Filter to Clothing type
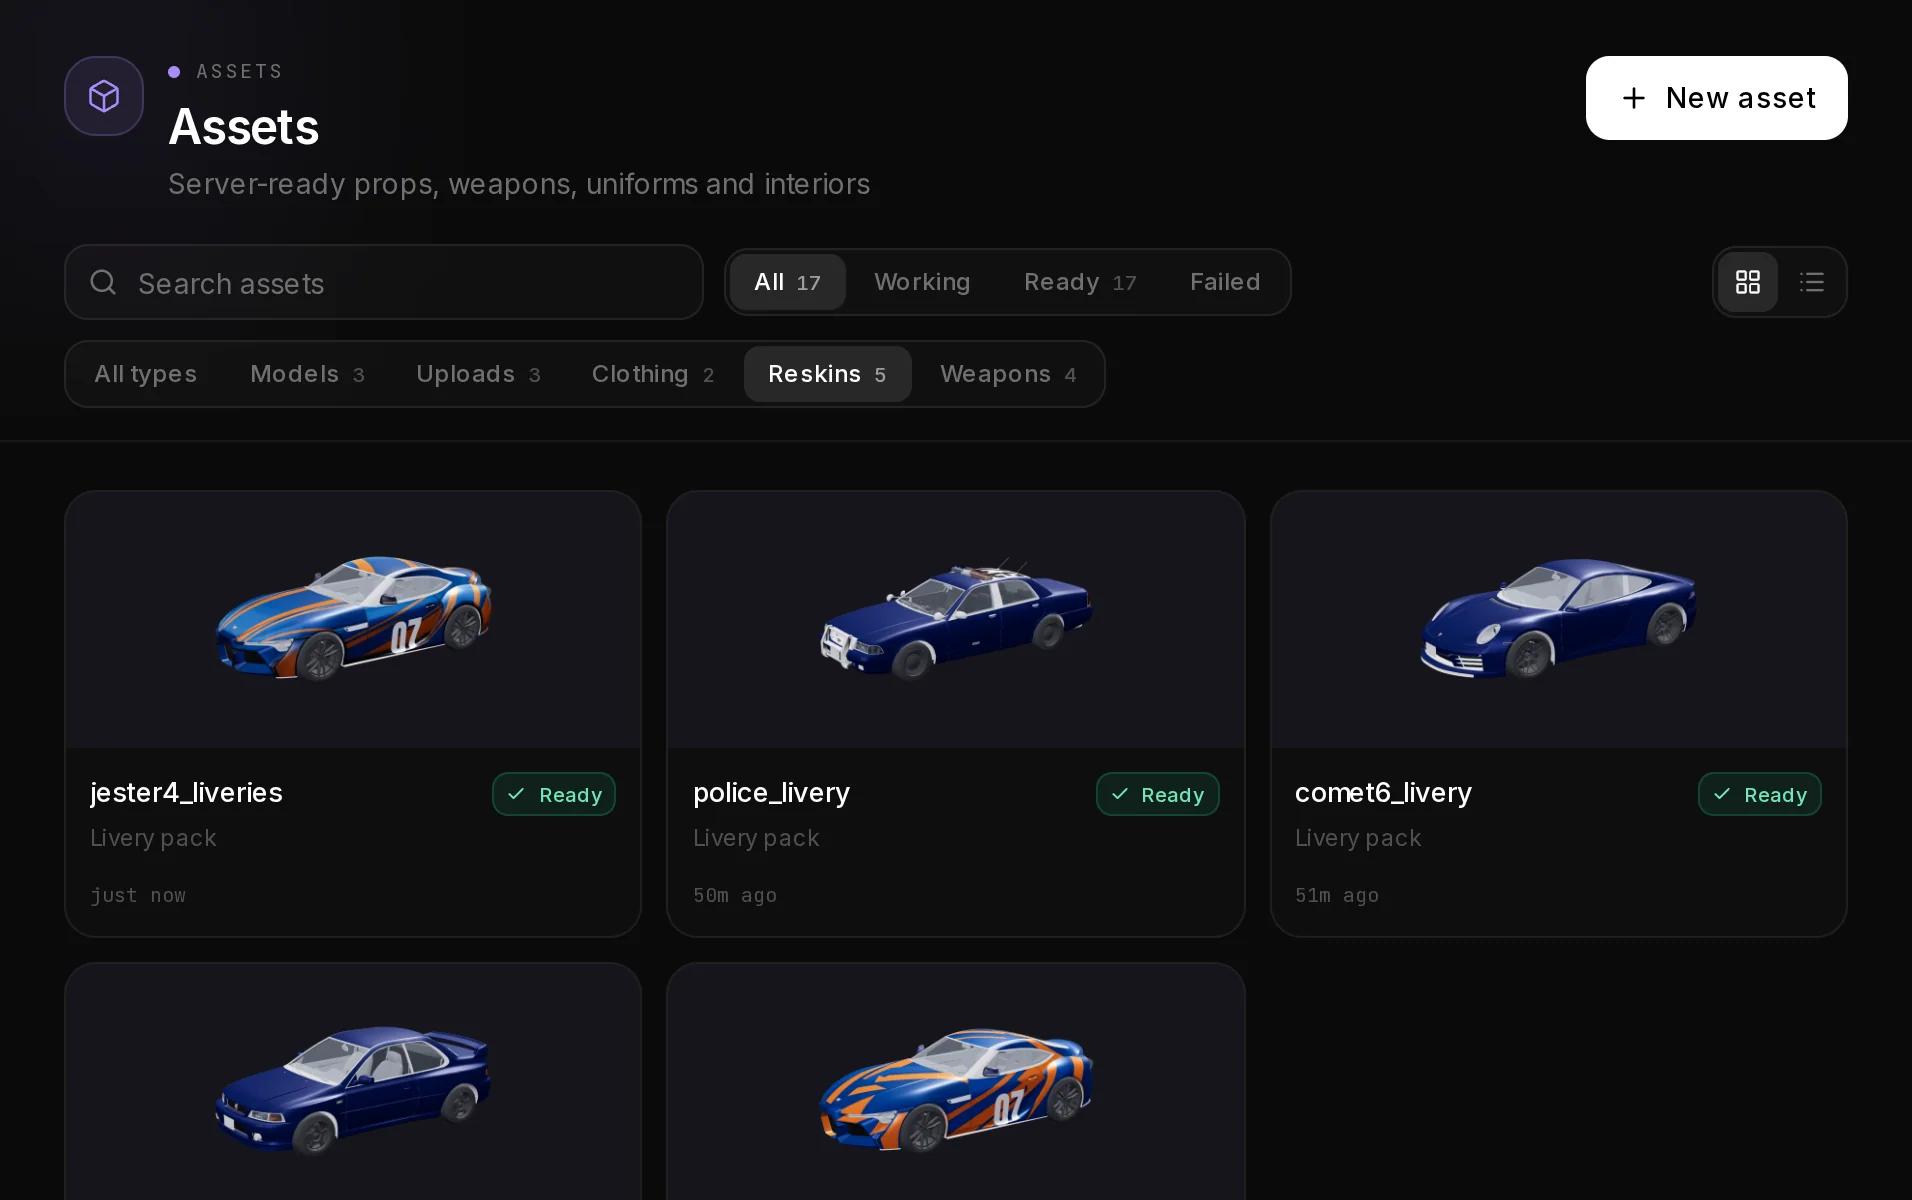Screen dimensions: 1912x1200 click(652, 374)
